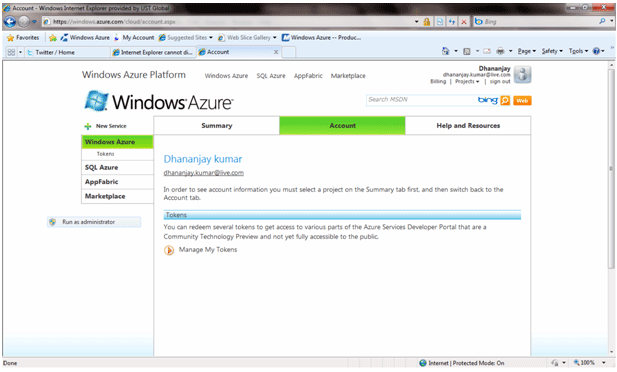Go back with the browser Back arrow
Screen dimensions: 617x372
[10, 22]
